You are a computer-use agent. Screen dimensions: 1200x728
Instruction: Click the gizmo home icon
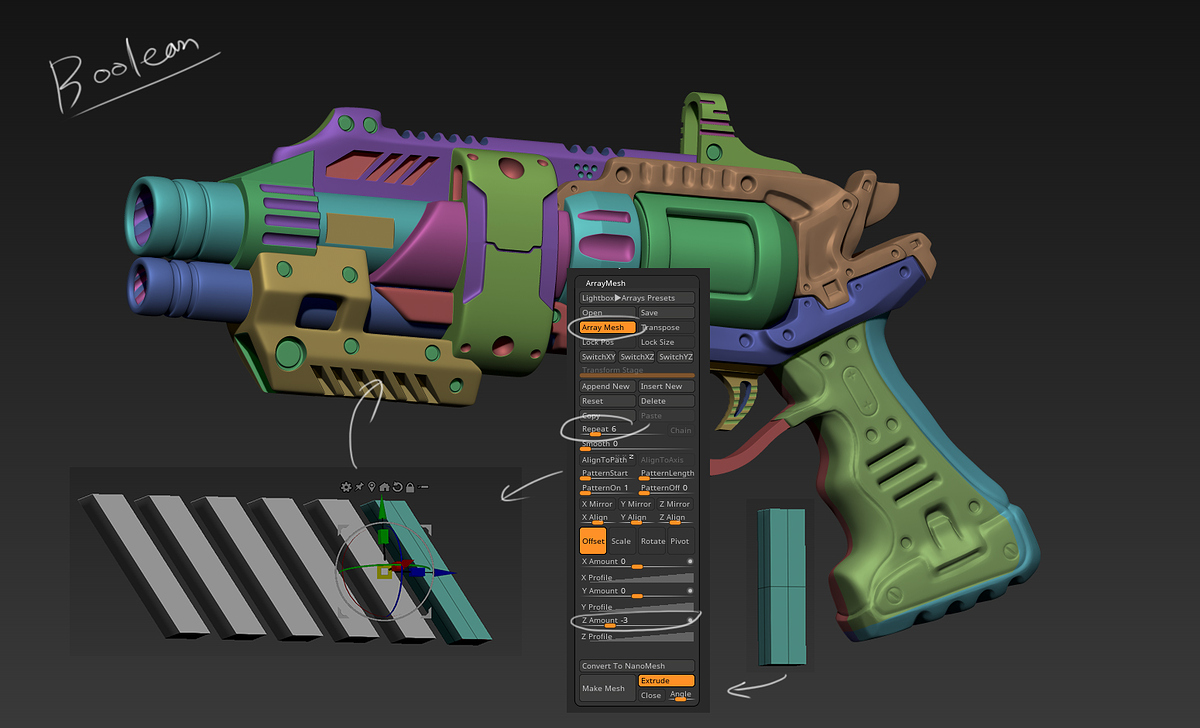click(x=384, y=487)
